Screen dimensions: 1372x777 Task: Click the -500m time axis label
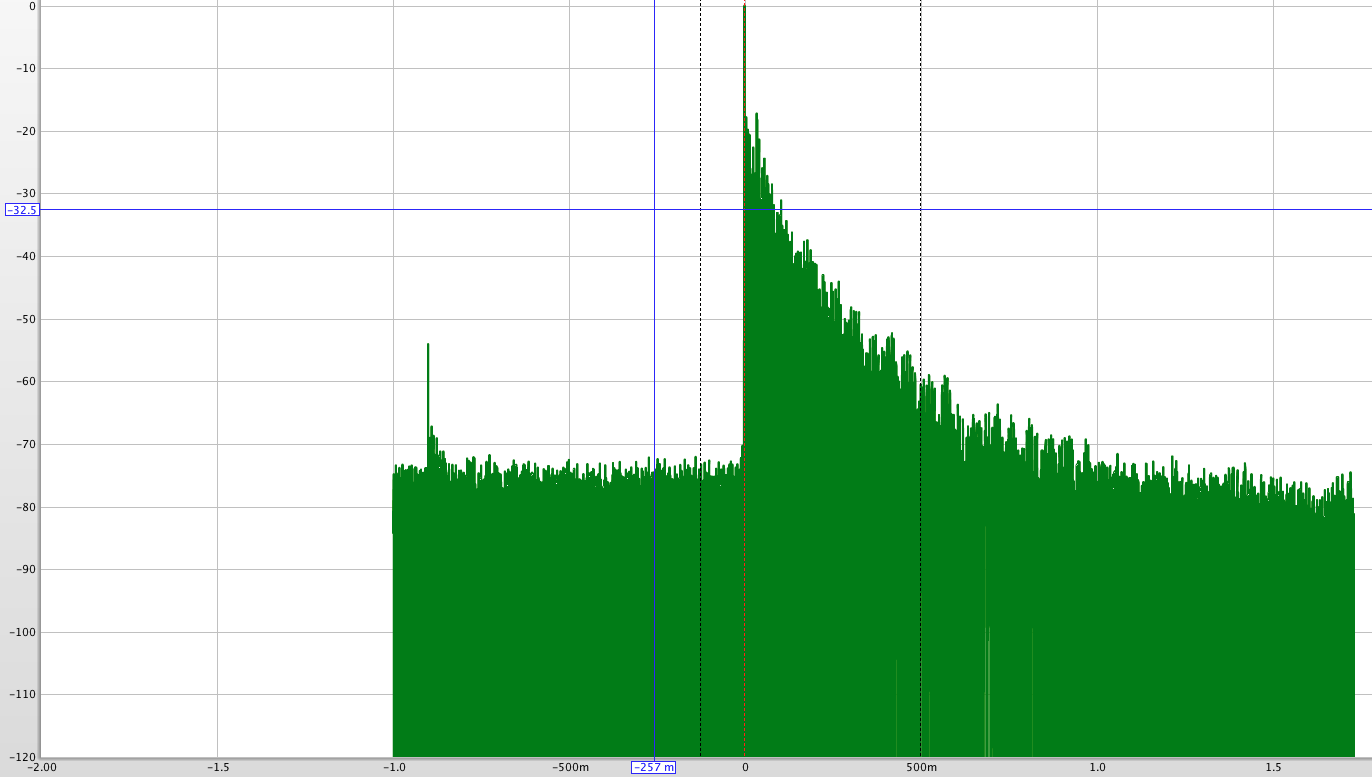[x=570, y=768]
